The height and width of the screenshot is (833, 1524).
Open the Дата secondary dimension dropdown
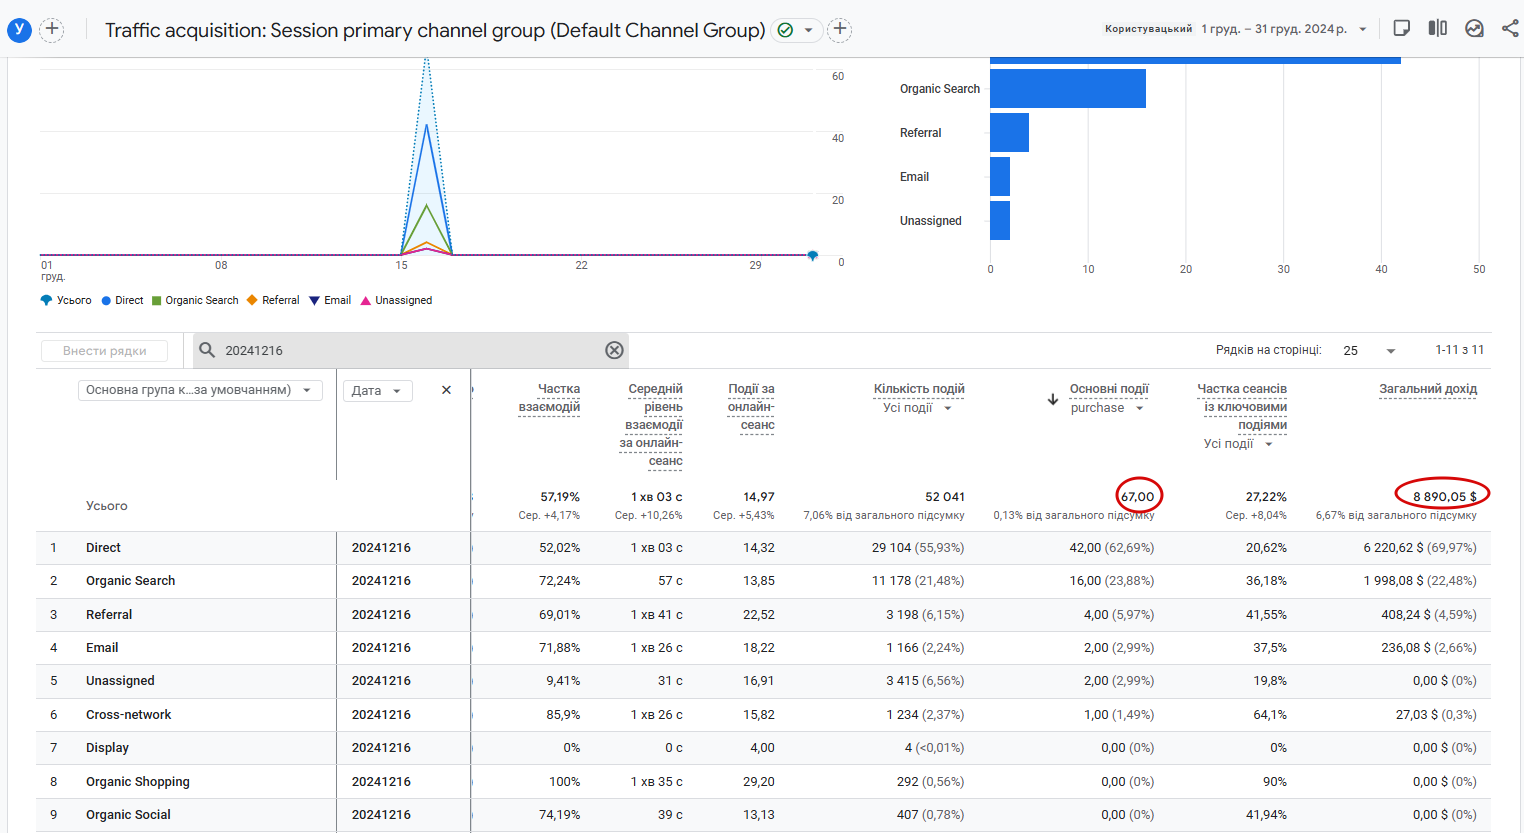click(x=377, y=390)
